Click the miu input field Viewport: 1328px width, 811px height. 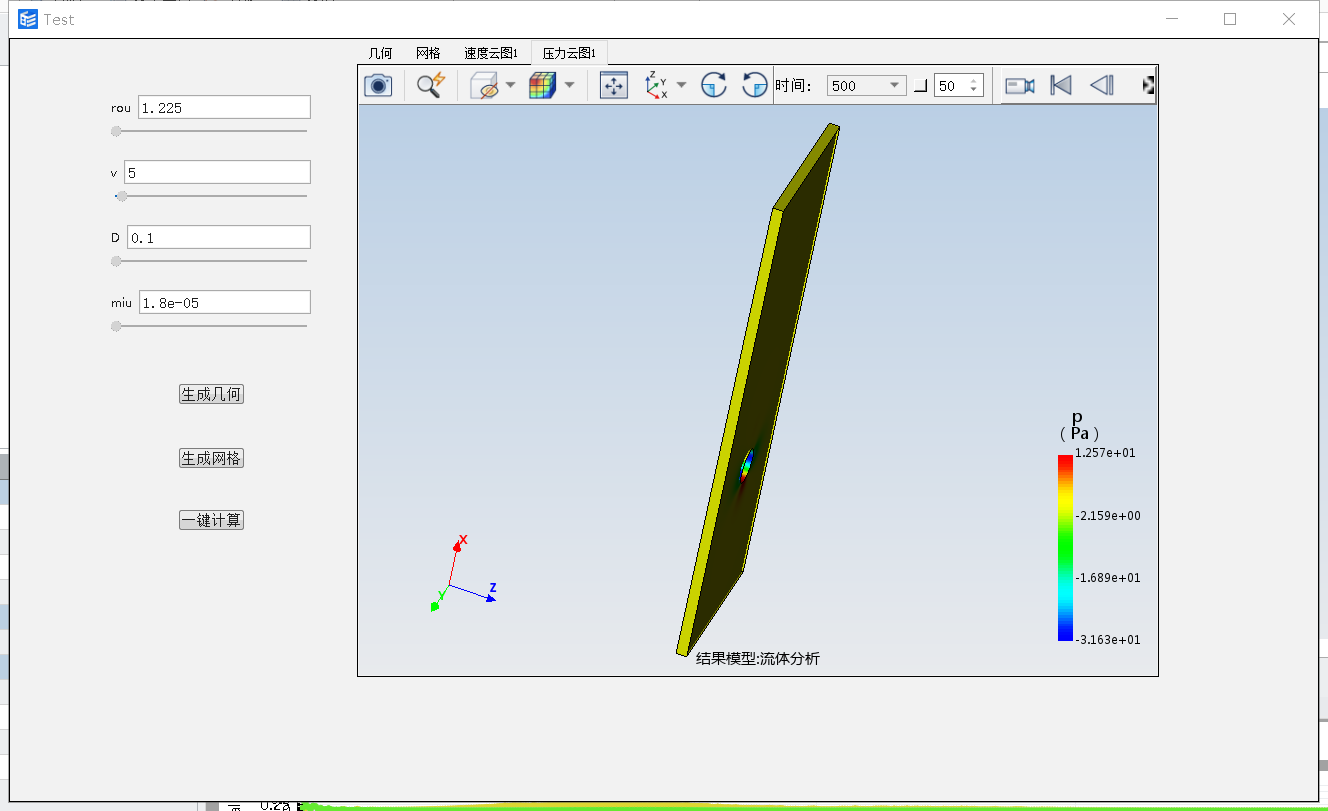click(224, 302)
